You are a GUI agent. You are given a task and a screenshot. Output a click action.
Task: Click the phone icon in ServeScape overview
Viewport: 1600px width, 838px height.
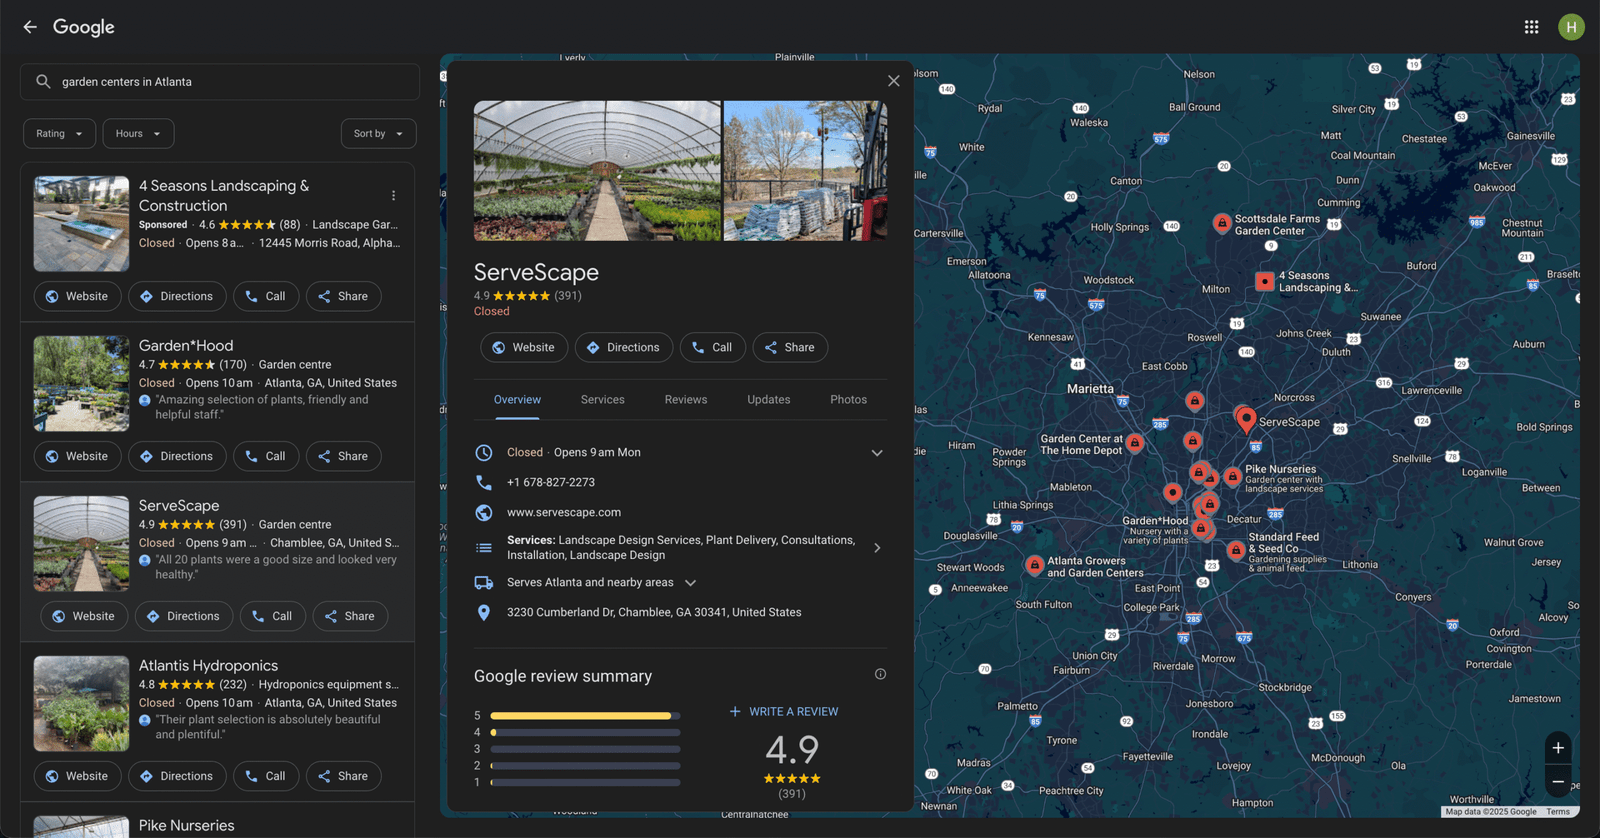484,482
